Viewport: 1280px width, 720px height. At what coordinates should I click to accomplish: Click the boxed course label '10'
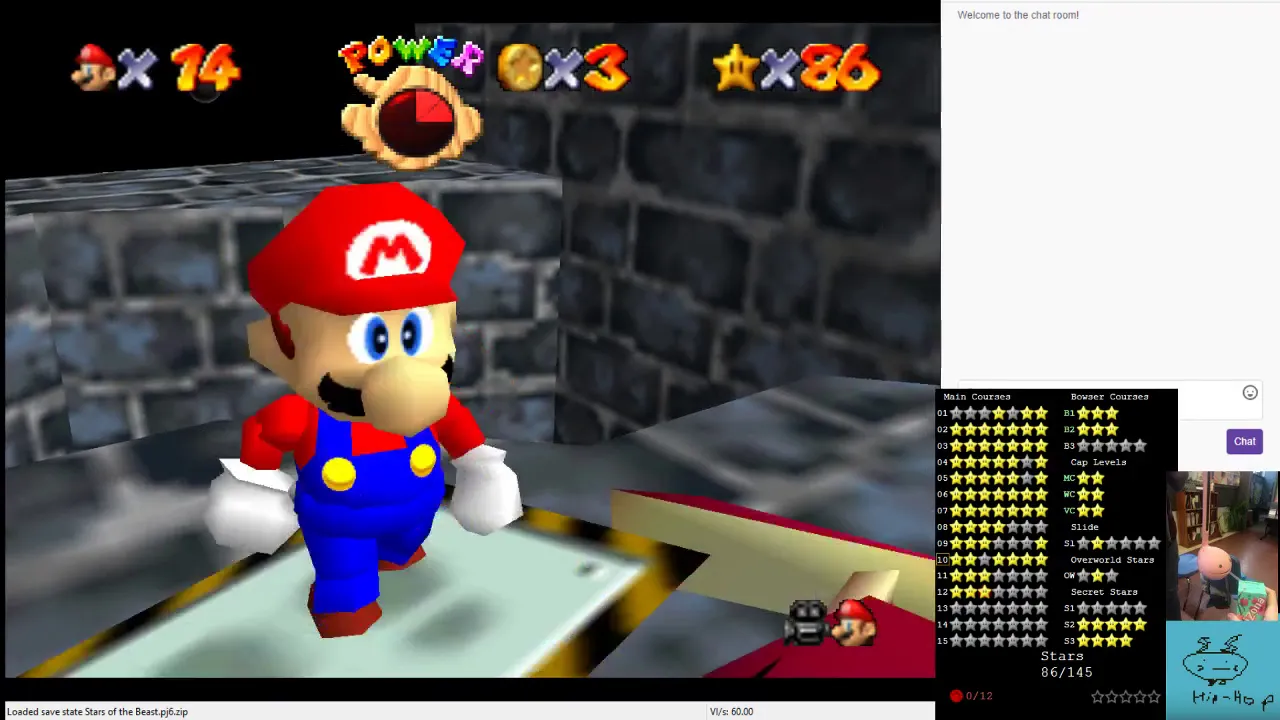coord(942,560)
